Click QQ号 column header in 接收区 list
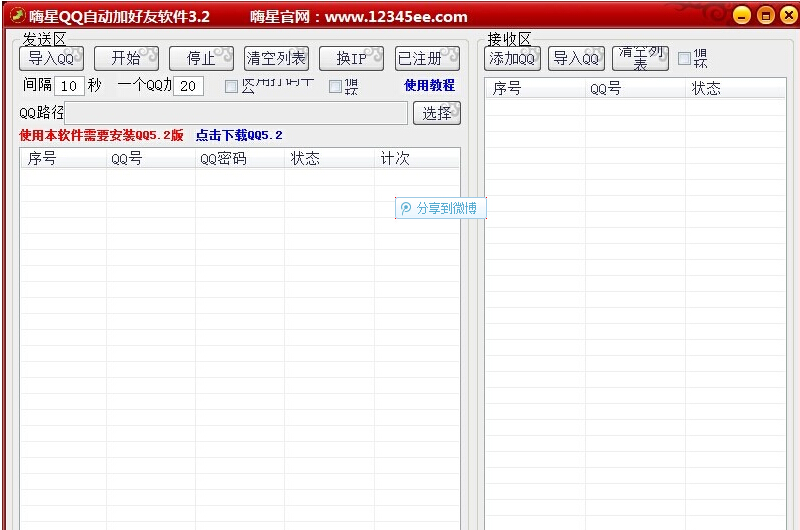This screenshot has height=530, width=800. point(635,88)
